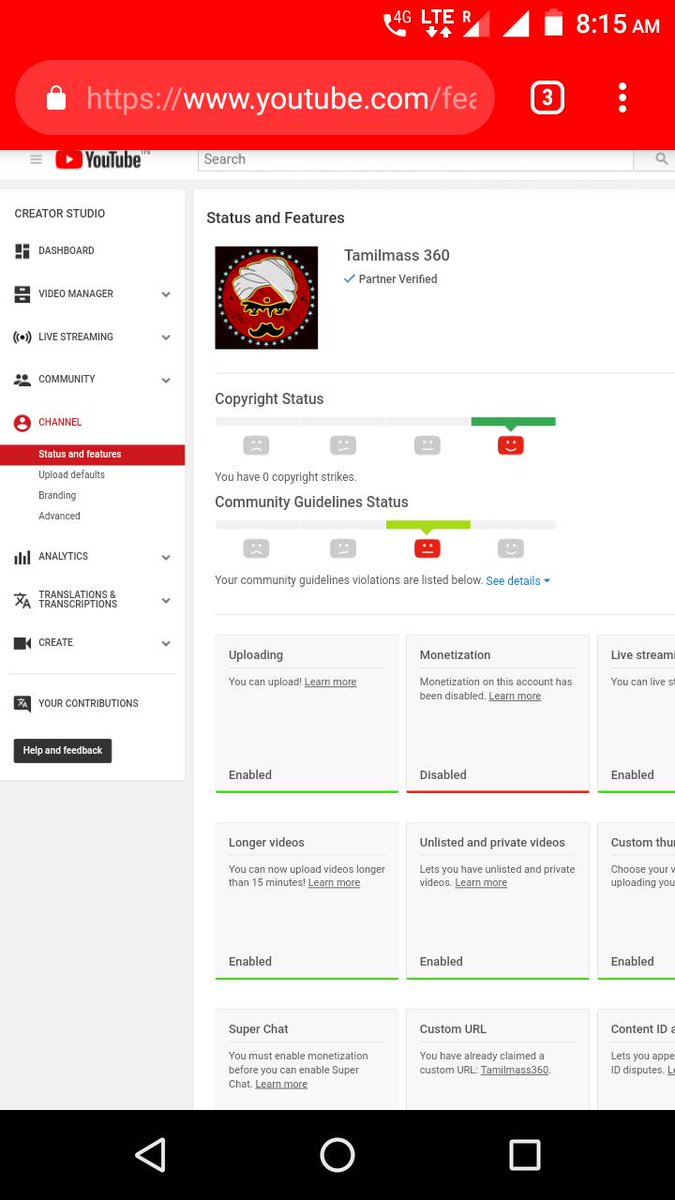Click the search magnifier button
Image resolution: width=675 pixels, height=1200 pixels.
tap(661, 159)
